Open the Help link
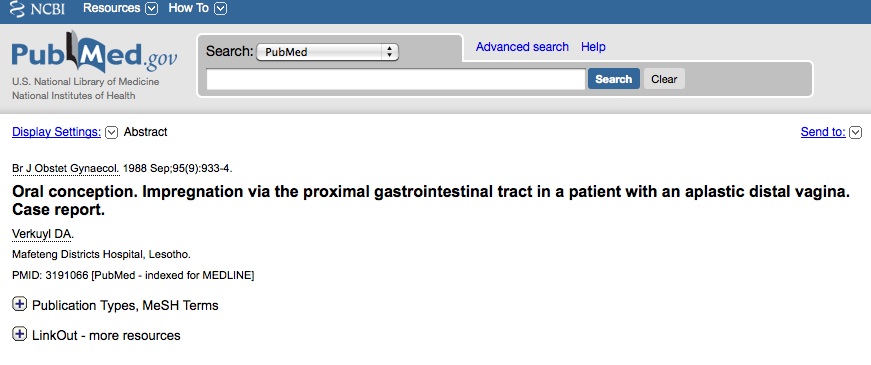 click(593, 47)
